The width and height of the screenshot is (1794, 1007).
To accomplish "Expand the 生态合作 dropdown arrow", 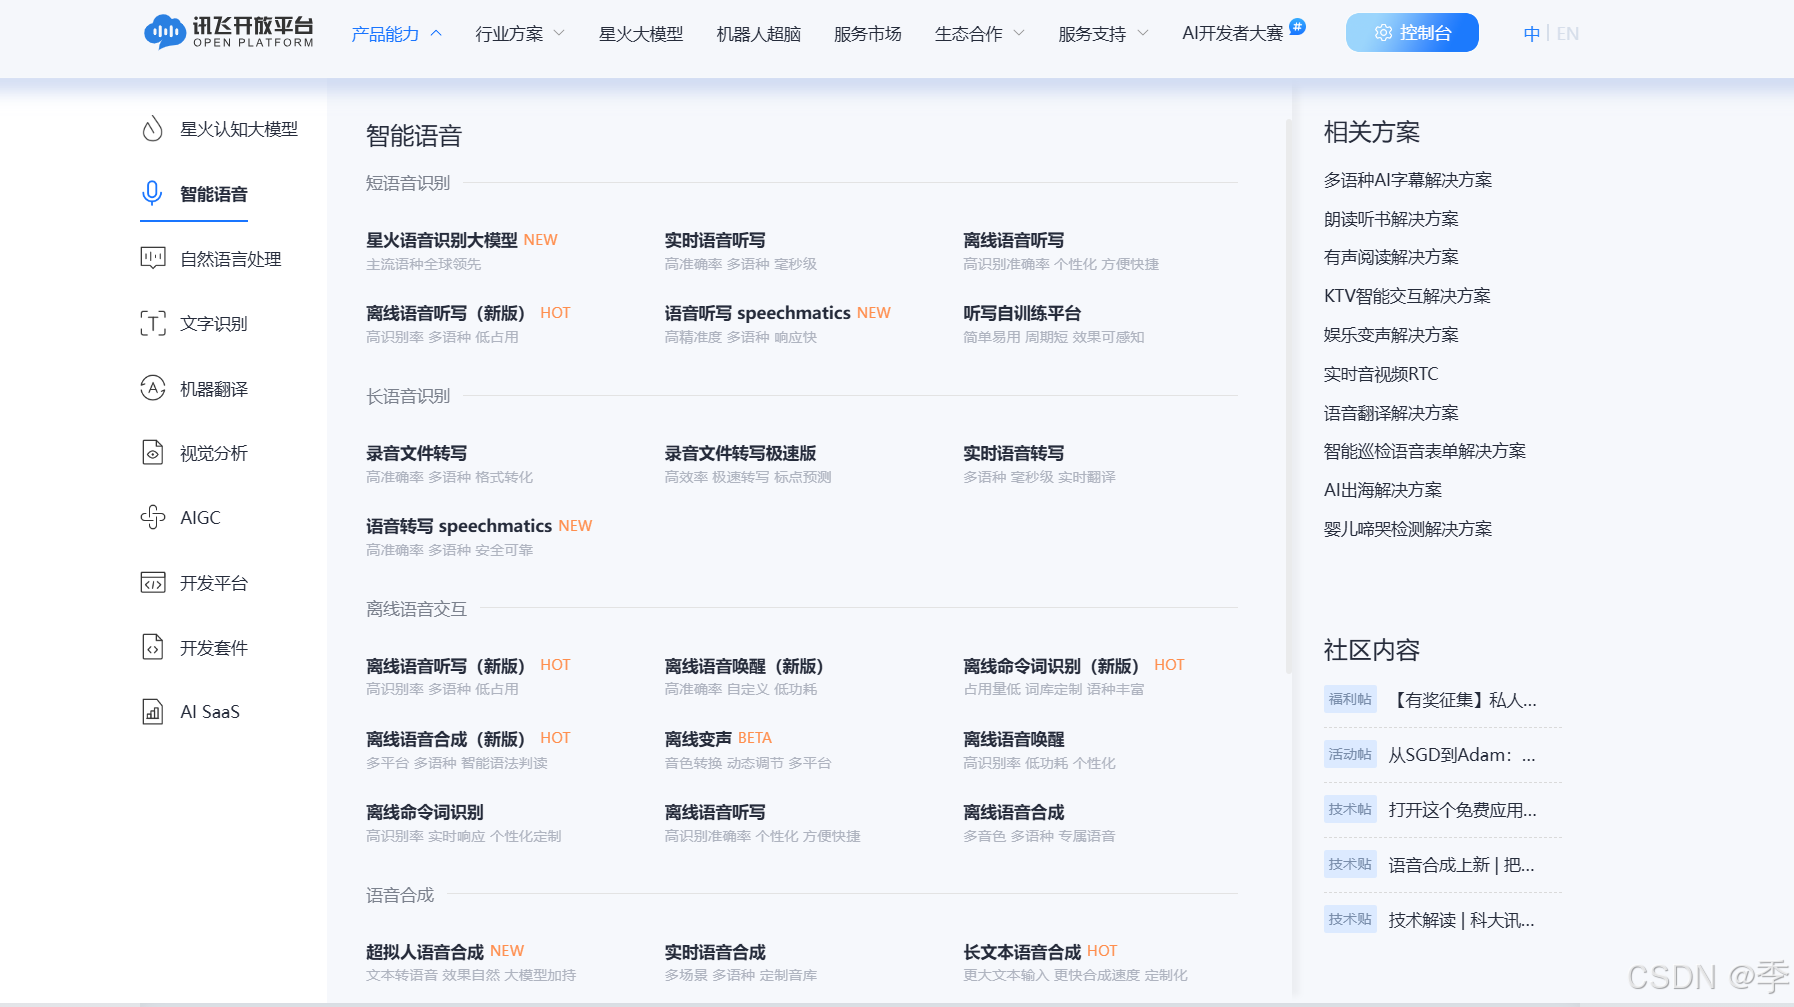I will pos(1019,33).
